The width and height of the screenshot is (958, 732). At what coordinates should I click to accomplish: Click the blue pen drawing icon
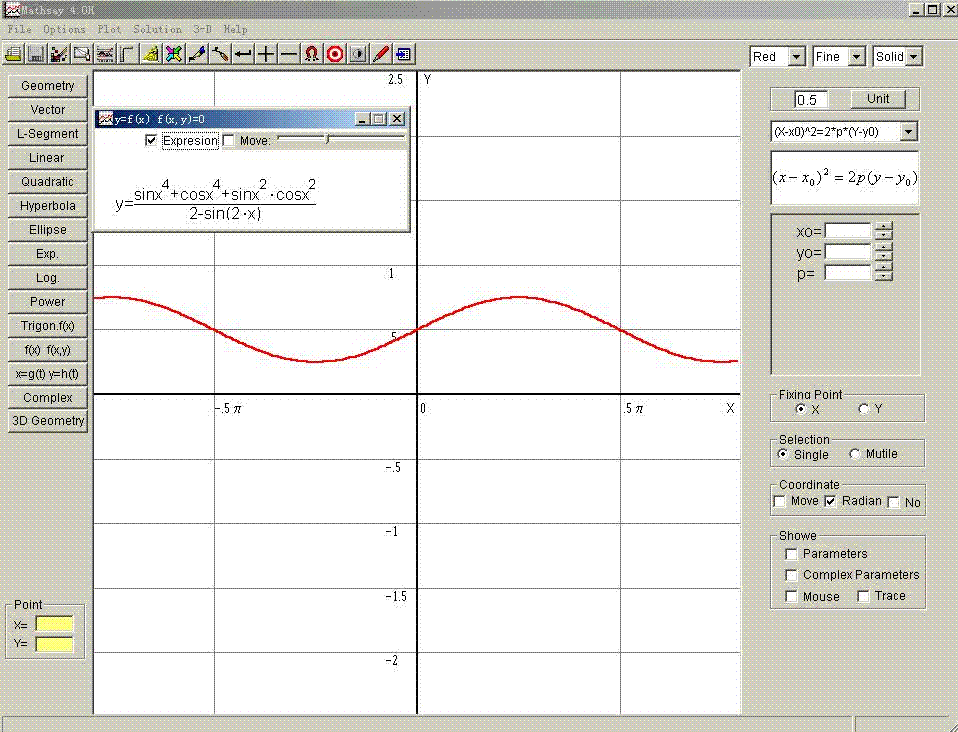[x=197, y=54]
